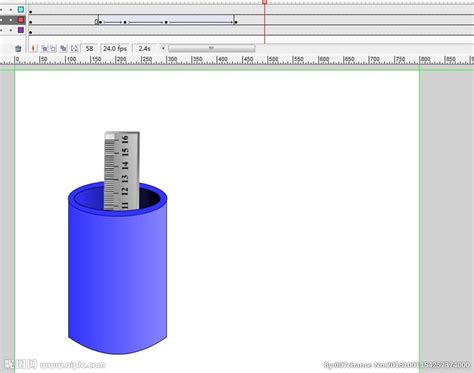Click the Delete layer trash icon
Viewport: 474px width, 373px height.
pos(18,49)
